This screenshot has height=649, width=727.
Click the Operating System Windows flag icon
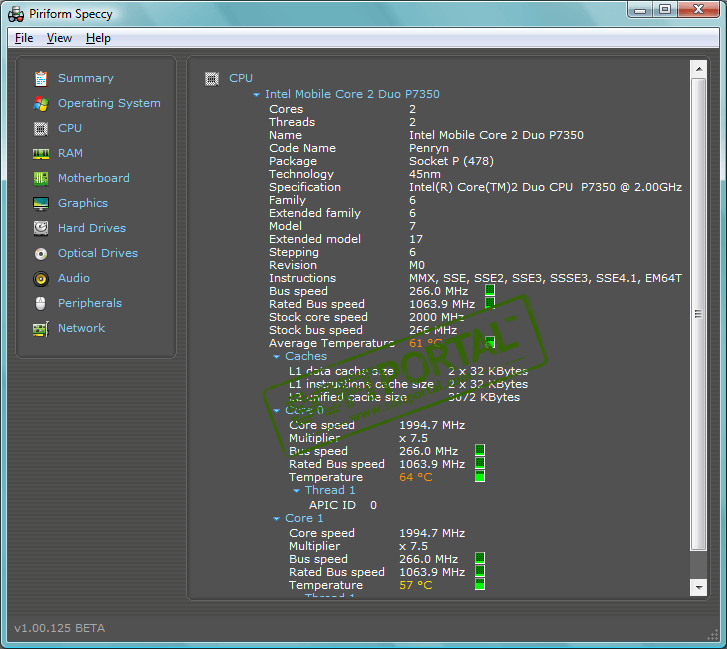(x=41, y=103)
